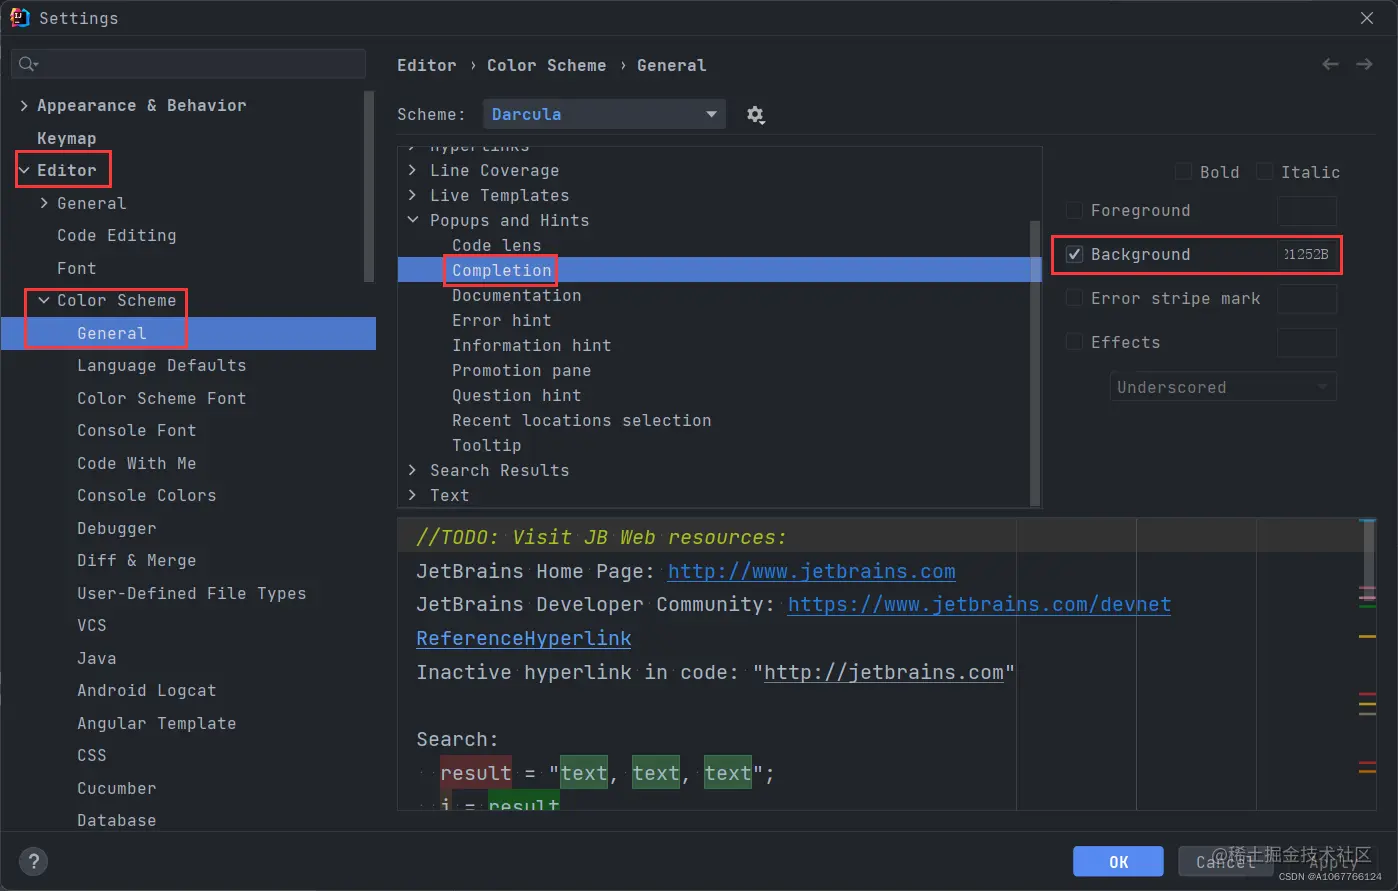
Task: Select the Promotion pane item
Action: point(522,370)
